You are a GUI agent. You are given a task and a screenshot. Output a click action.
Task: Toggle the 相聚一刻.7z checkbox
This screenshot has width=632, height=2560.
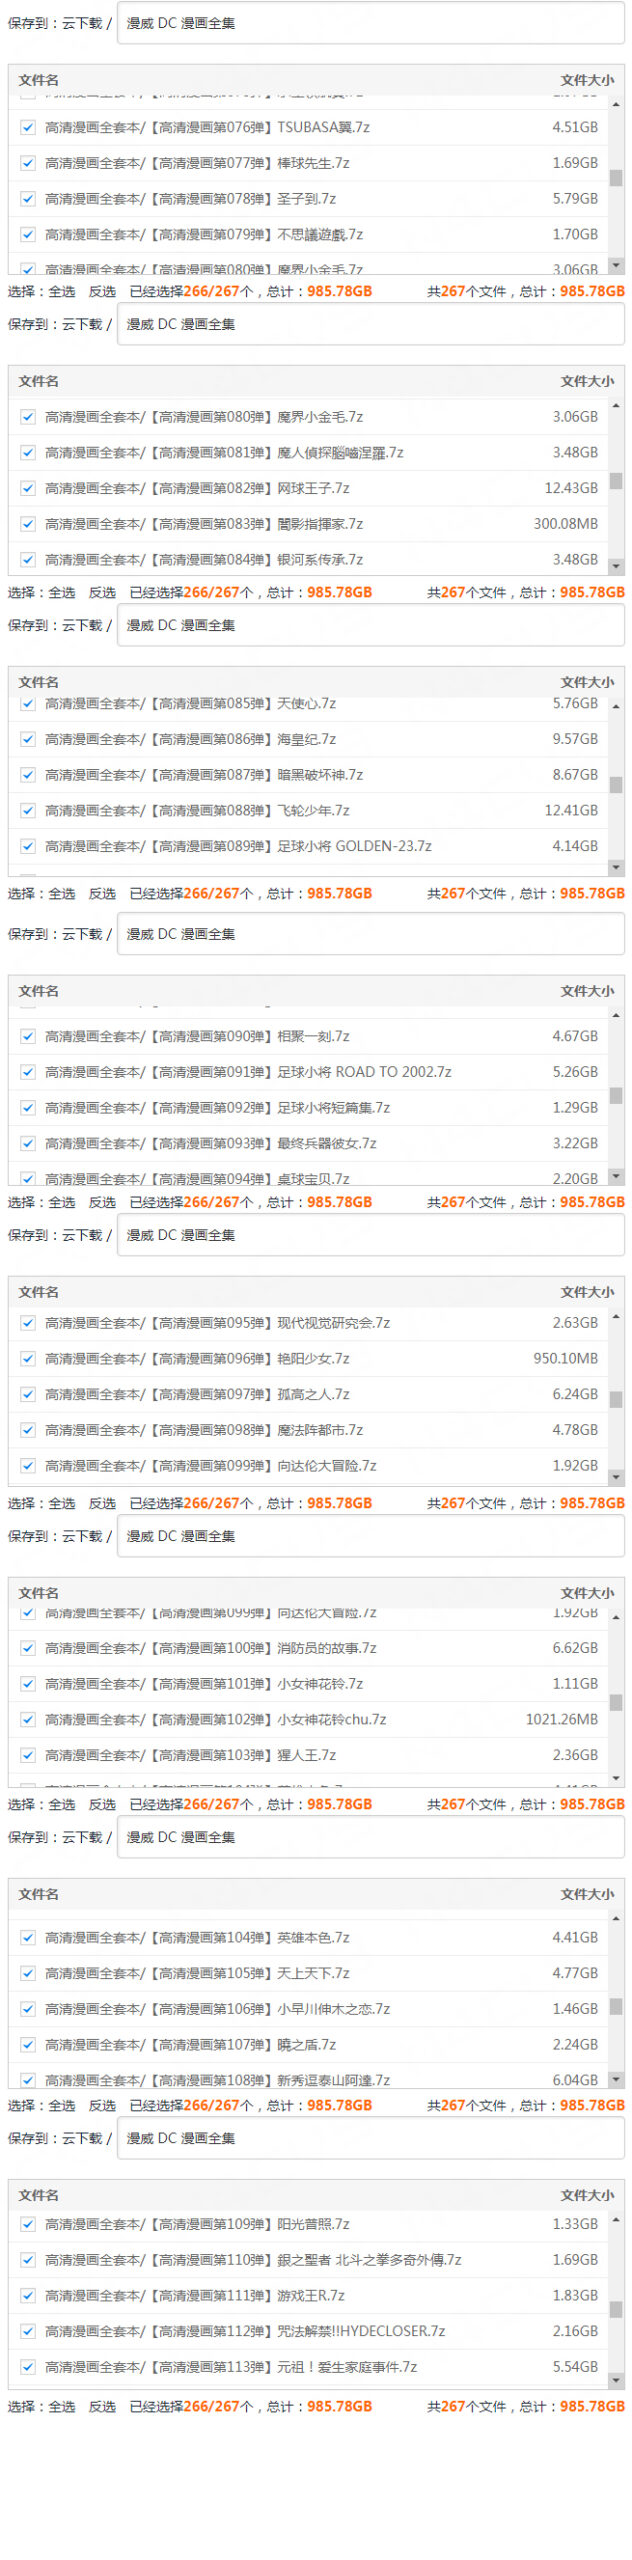tap(28, 1036)
